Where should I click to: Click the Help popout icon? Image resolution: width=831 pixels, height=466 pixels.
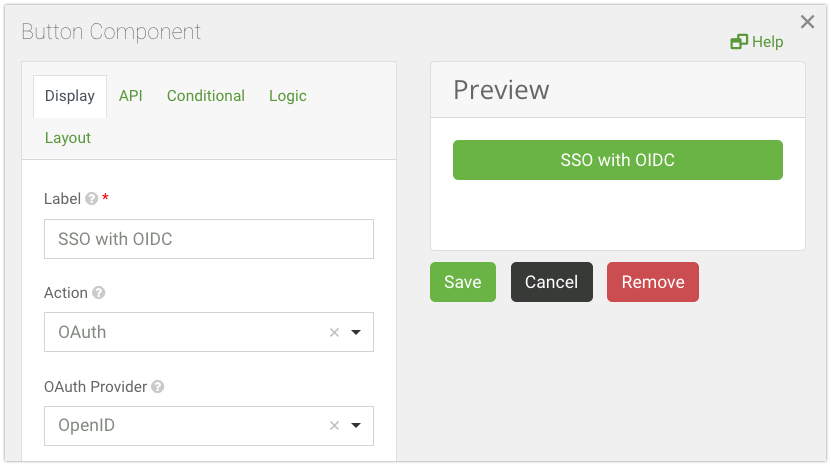coord(739,42)
